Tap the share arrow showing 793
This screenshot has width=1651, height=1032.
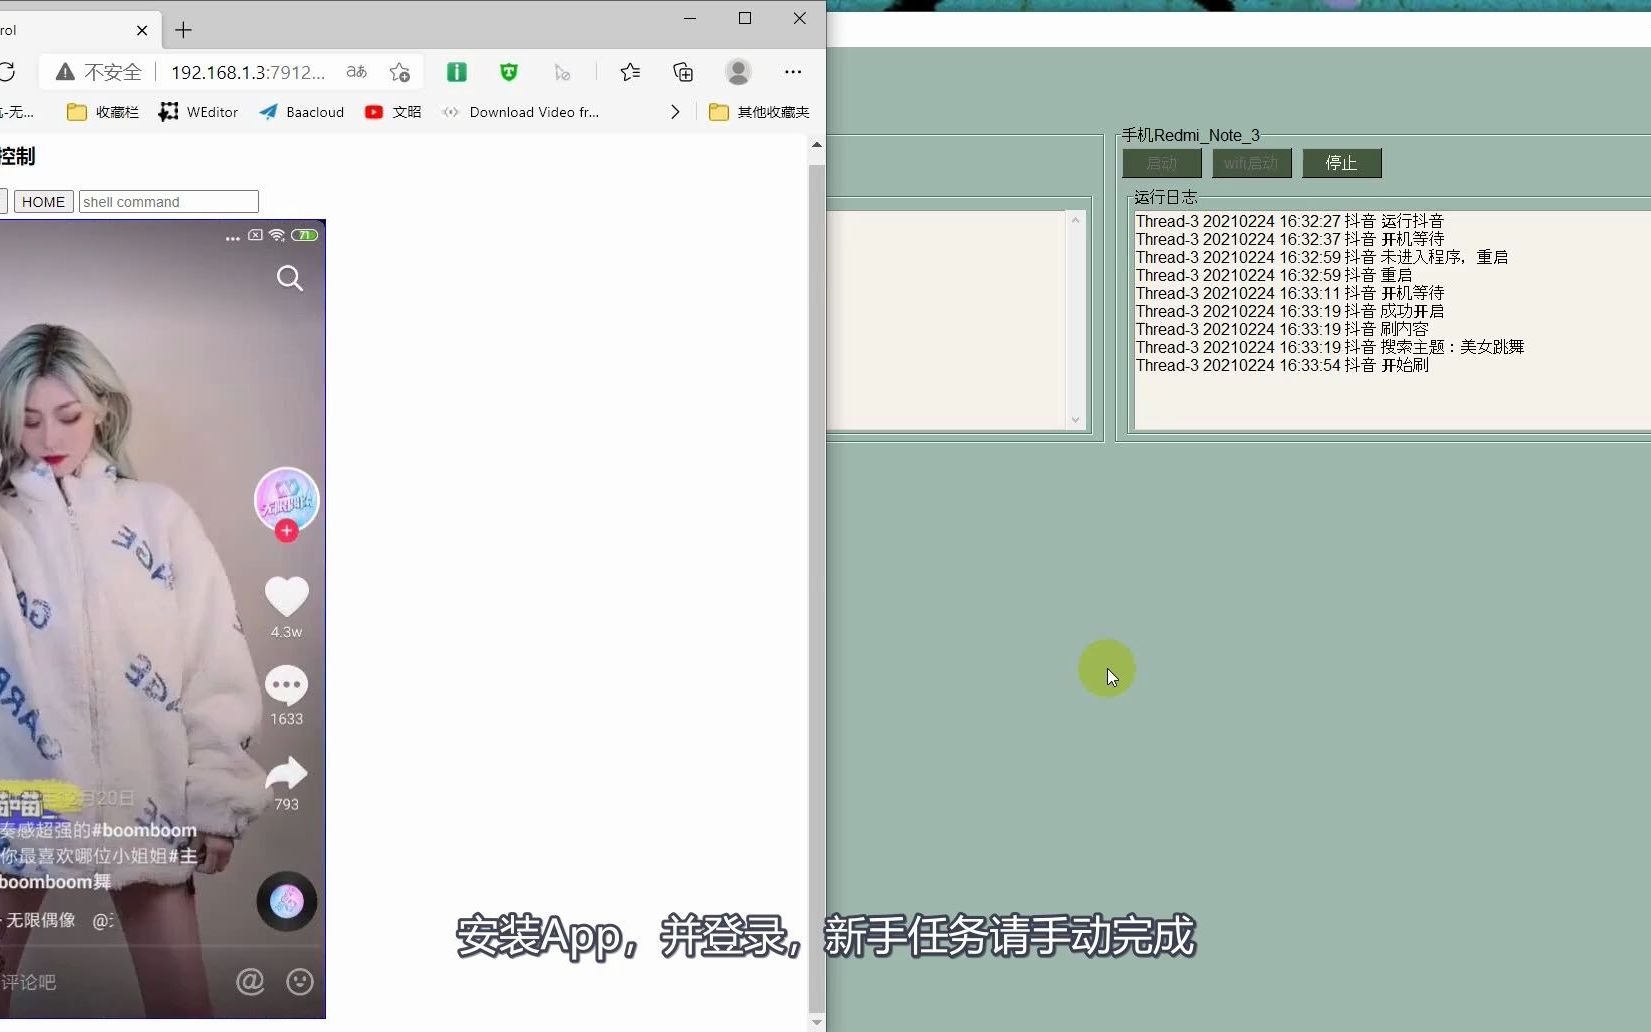coord(286,773)
